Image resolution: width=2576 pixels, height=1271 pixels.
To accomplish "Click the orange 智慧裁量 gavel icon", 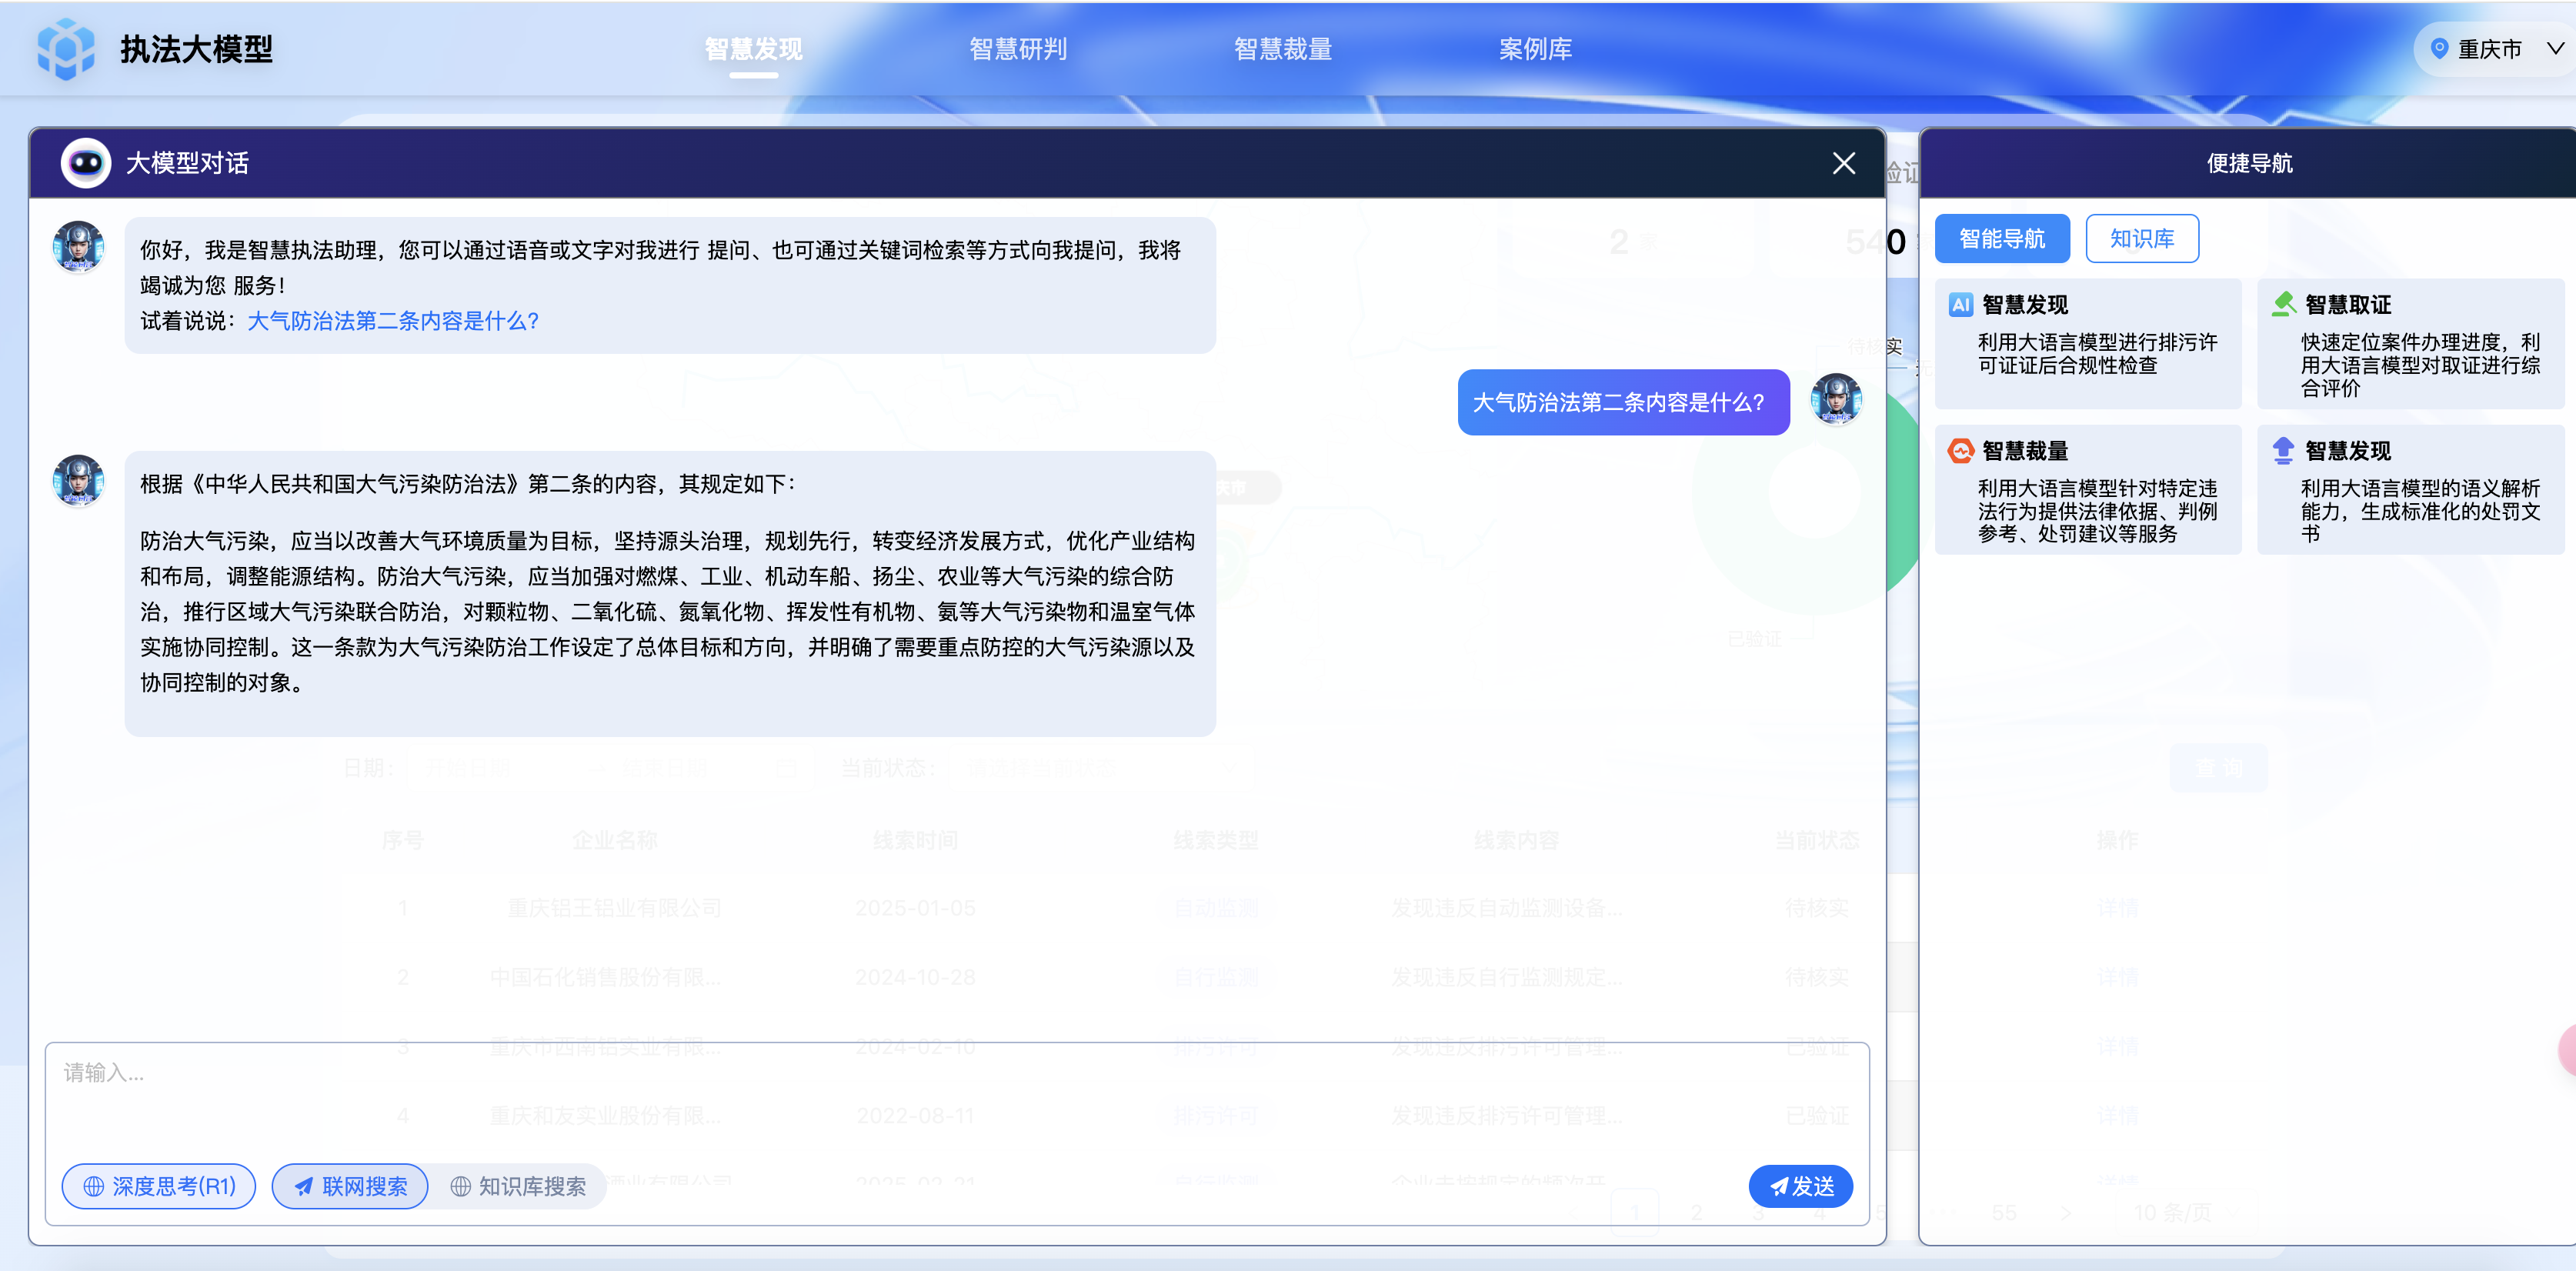I will coord(1962,451).
